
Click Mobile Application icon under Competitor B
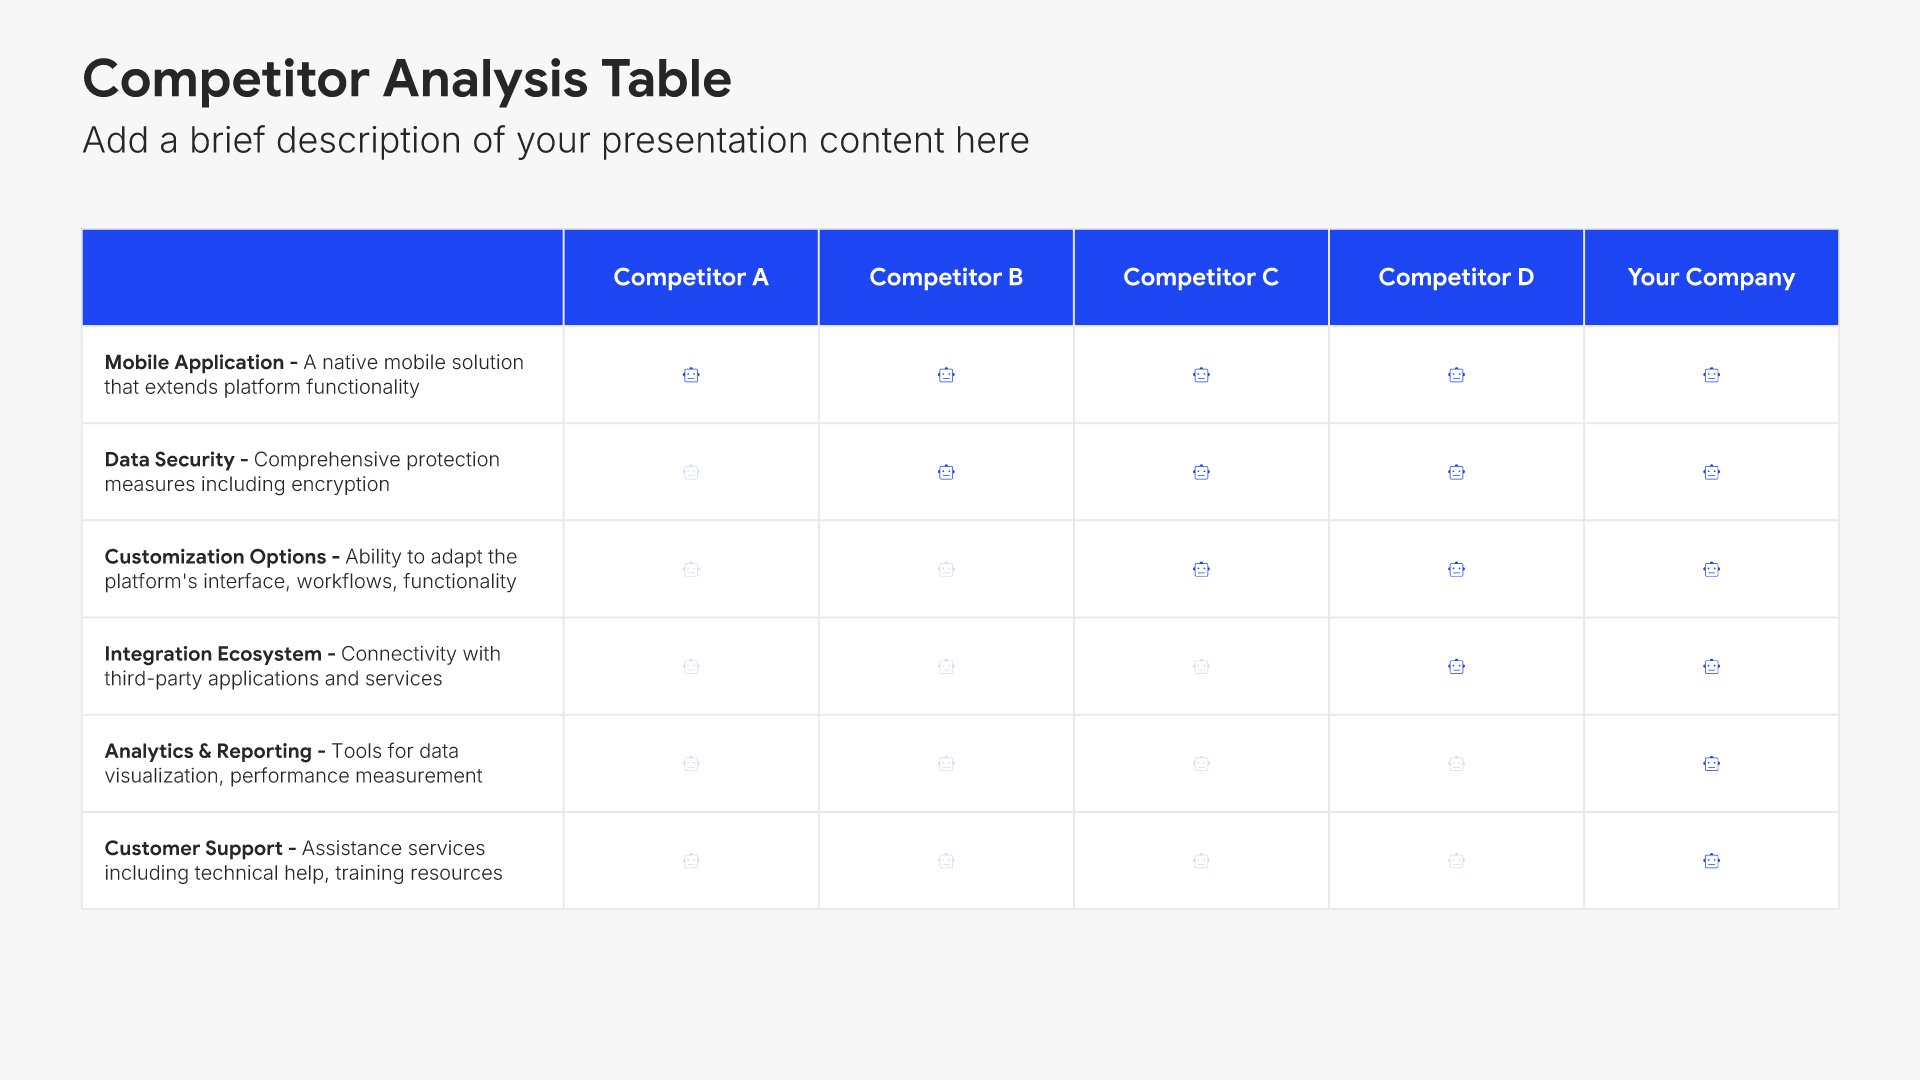click(946, 375)
